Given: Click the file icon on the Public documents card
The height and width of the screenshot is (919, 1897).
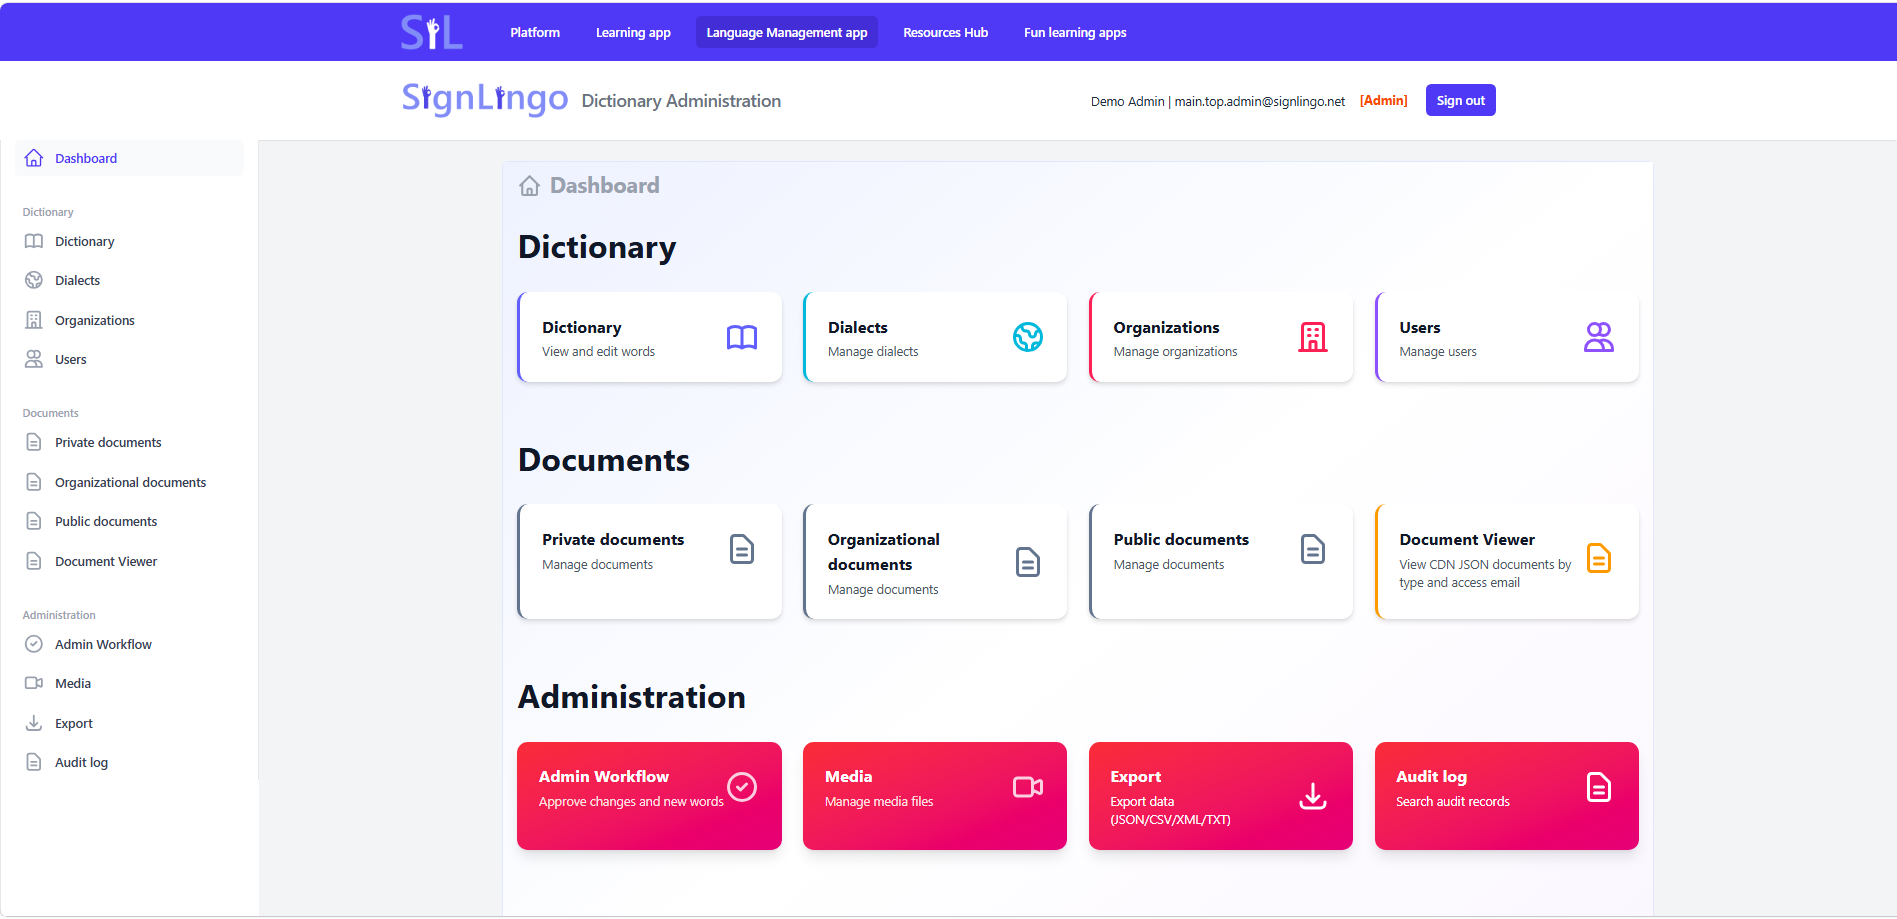Looking at the screenshot, I should point(1313,549).
